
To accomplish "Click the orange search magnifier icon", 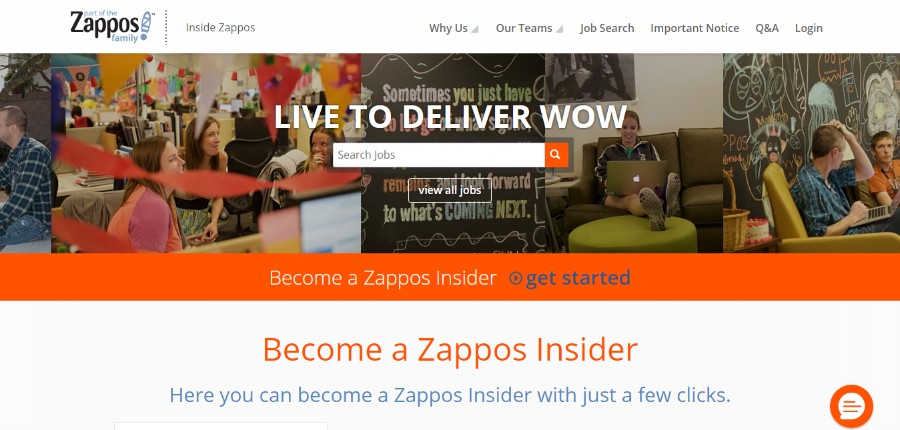I will [556, 155].
